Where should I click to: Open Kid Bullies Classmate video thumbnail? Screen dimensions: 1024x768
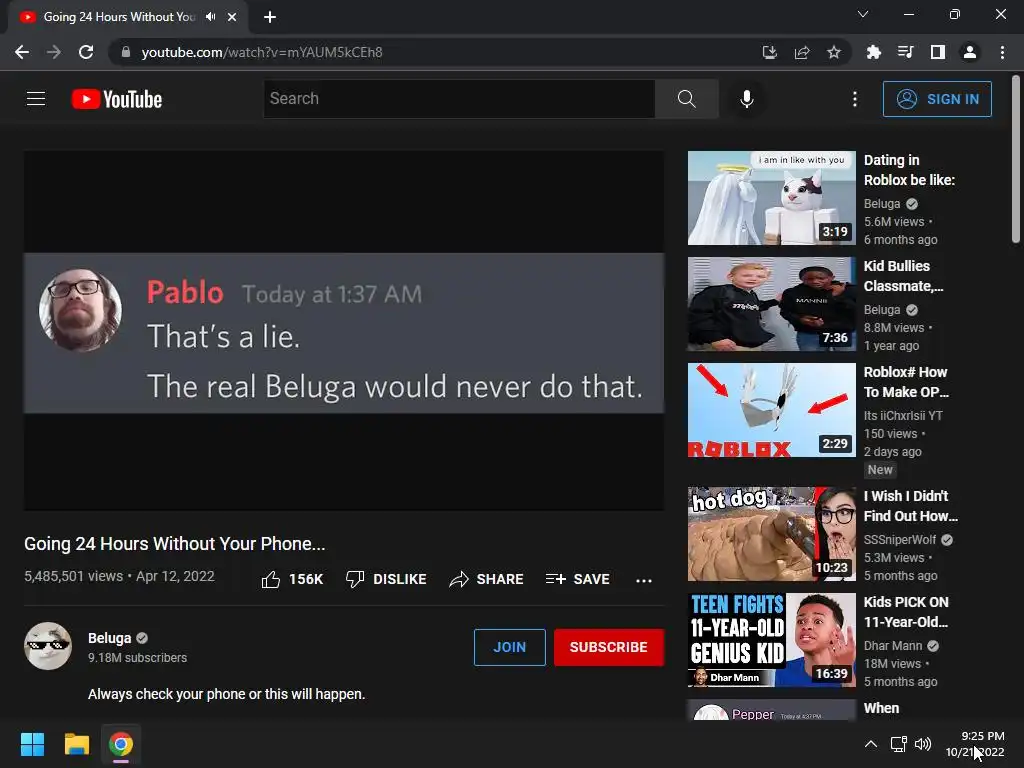click(x=771, y=304)
